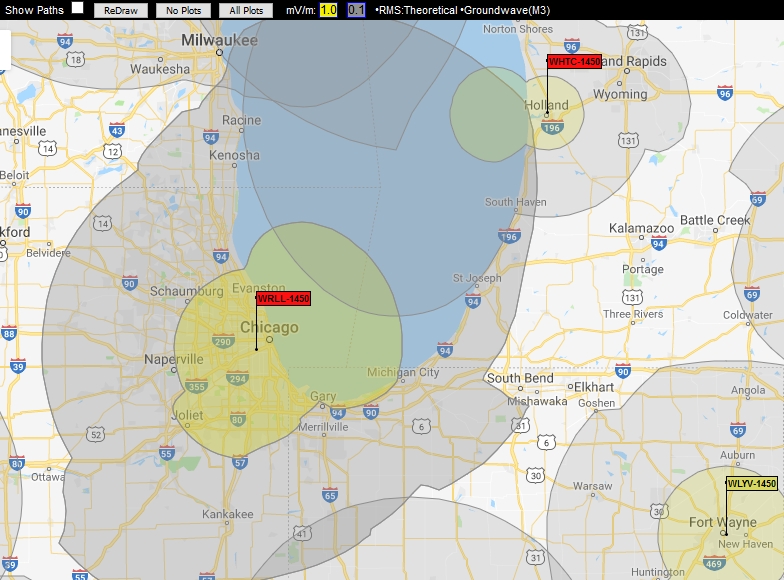Click the Gary city label
The width and height of the screenshot is (784, 580).
(323, 396)
